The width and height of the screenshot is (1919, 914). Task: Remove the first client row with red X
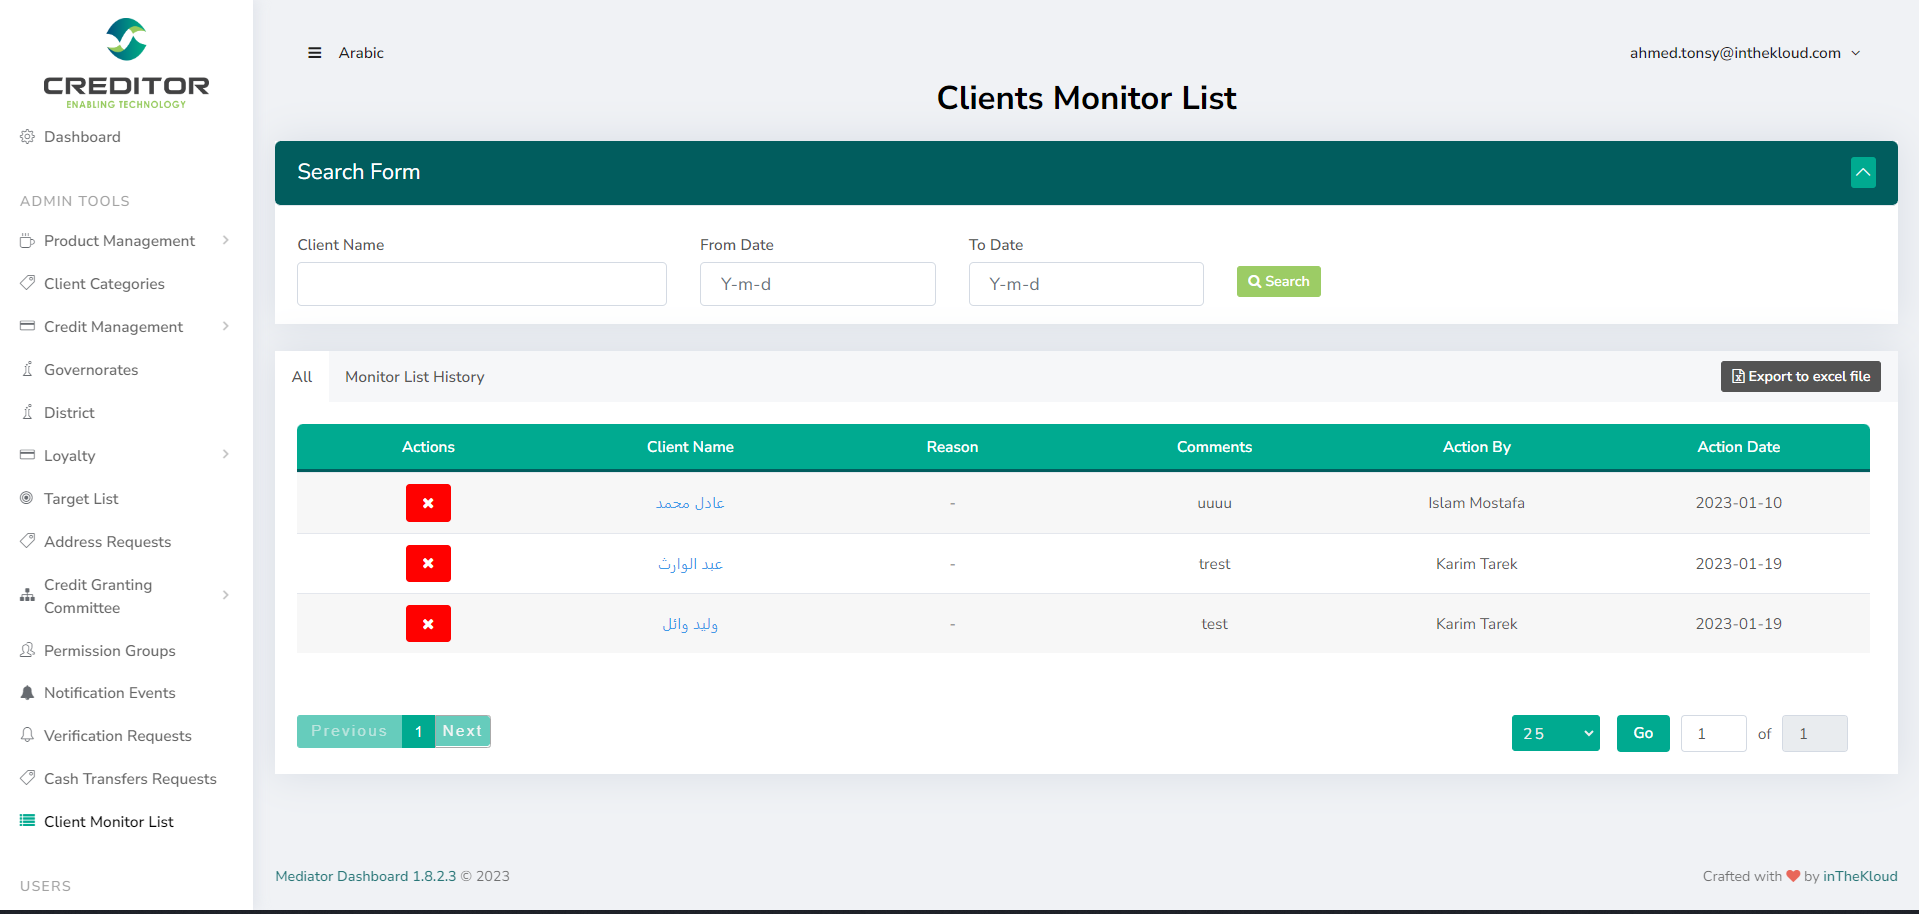(428, 503)
